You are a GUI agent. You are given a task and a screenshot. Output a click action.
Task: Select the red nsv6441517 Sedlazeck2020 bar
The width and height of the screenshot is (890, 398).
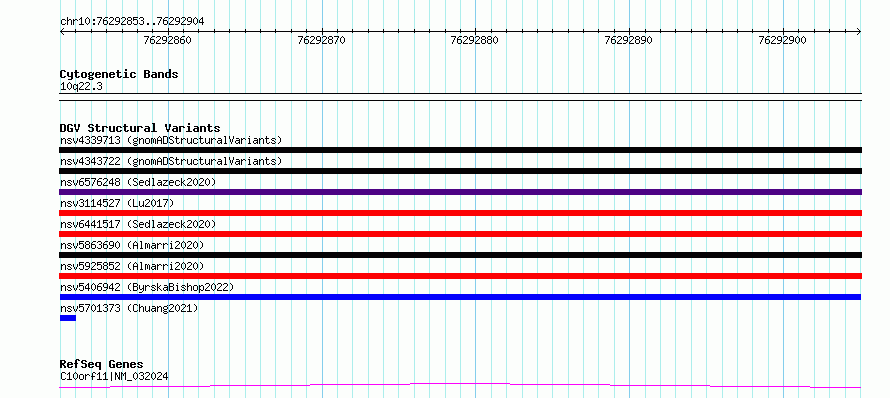460,234
